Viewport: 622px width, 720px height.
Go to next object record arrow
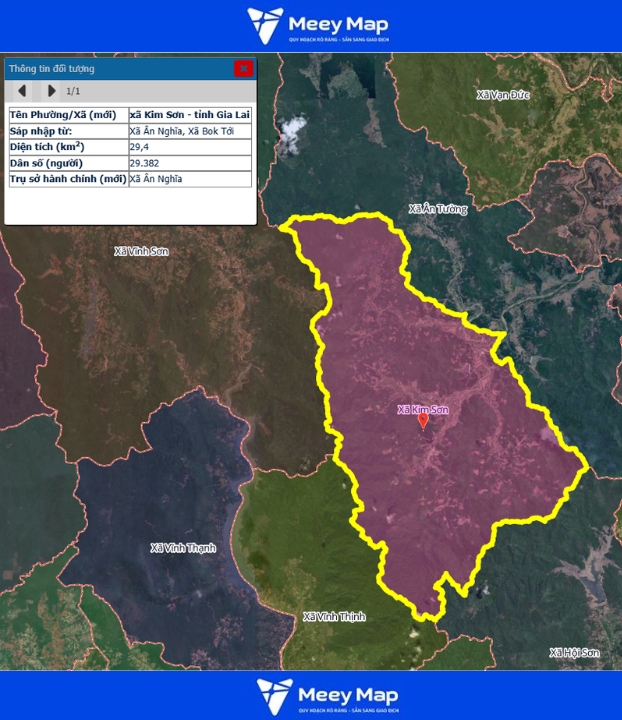[51, 91]
